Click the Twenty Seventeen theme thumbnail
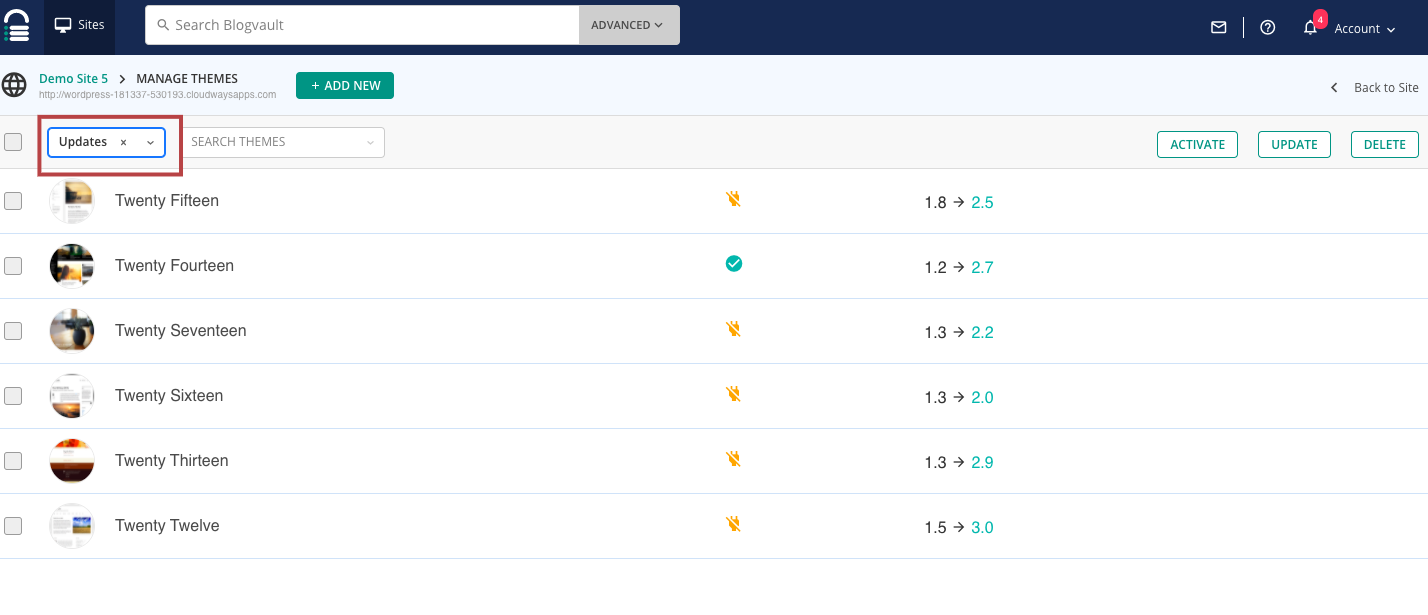The height and width of the screenshot is (615, 1428). point(72,331)
